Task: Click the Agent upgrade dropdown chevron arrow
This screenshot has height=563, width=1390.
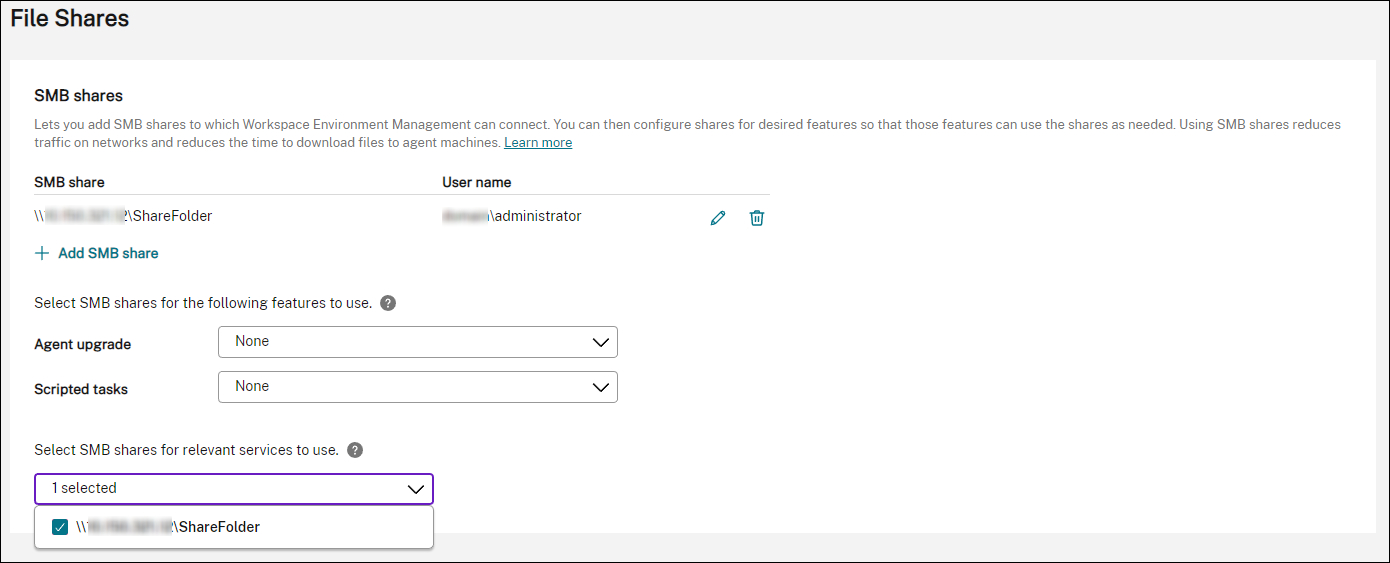Action: pyautogui.click(x=600, y=342)
